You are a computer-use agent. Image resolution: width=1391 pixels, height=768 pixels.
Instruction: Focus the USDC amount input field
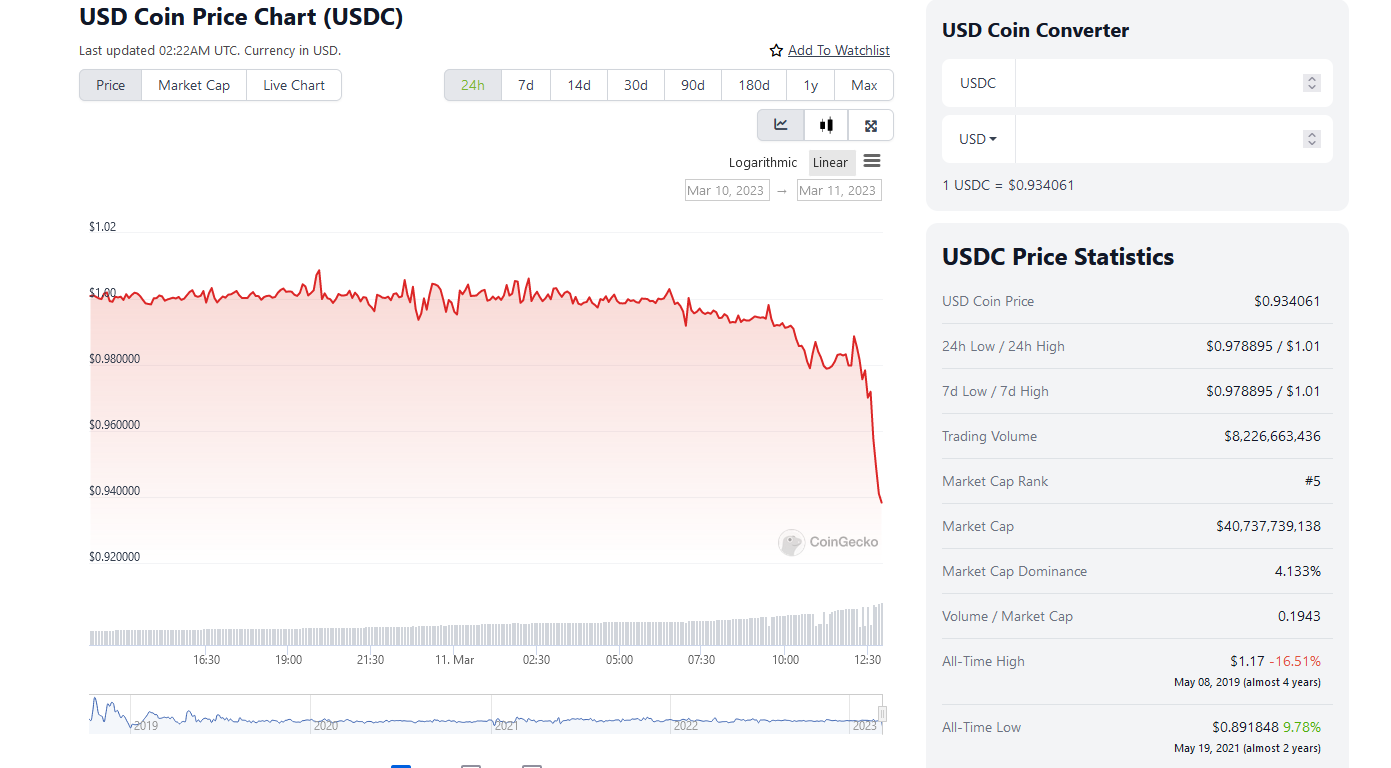1155,83
